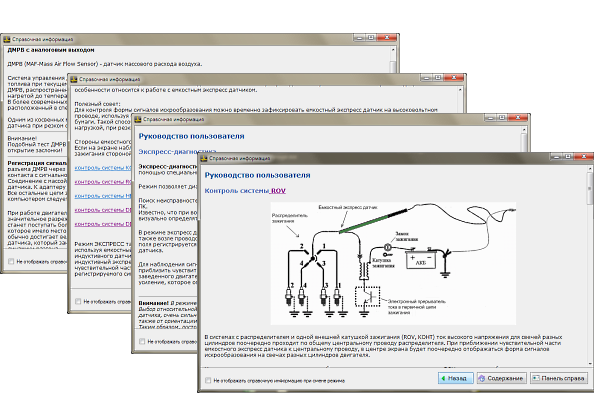Minimize the third help window

tap(490, 117)
